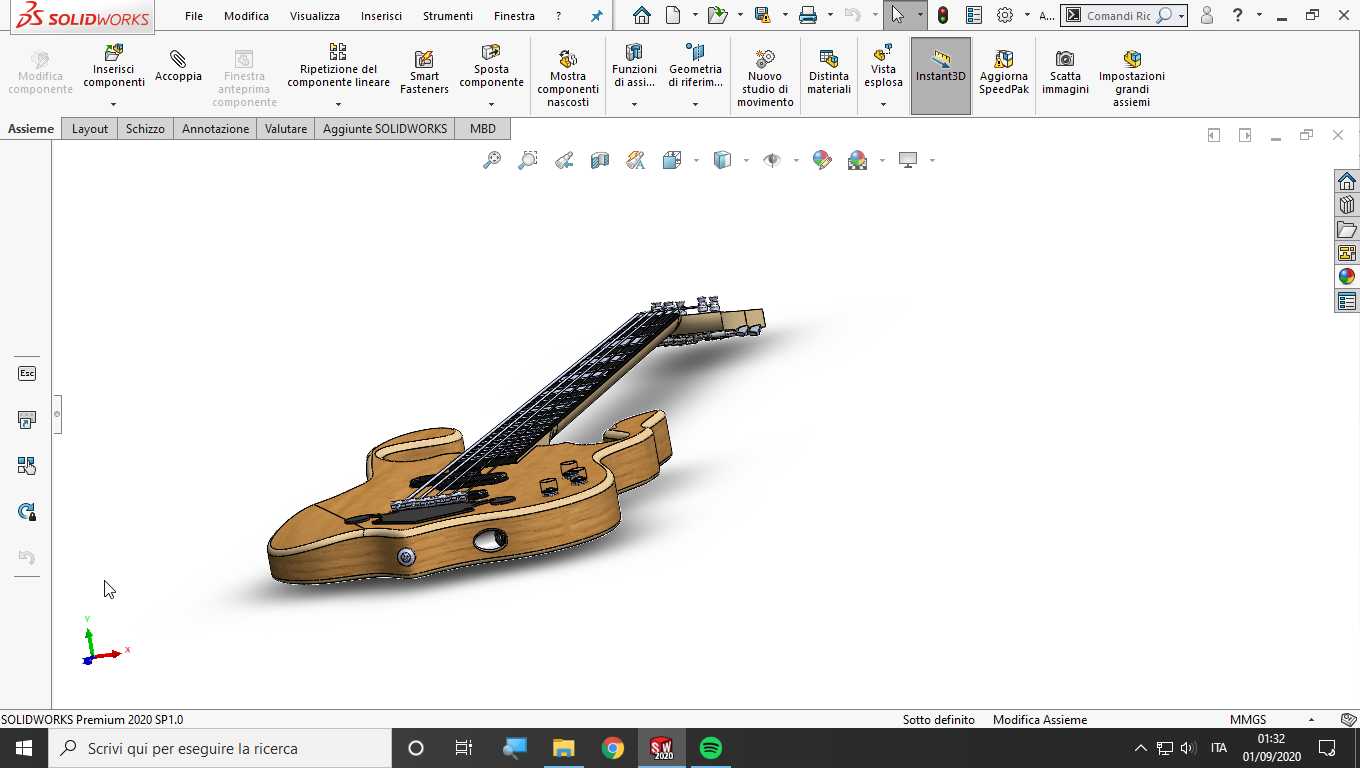Click the Previous View icon

click(564, 160)
